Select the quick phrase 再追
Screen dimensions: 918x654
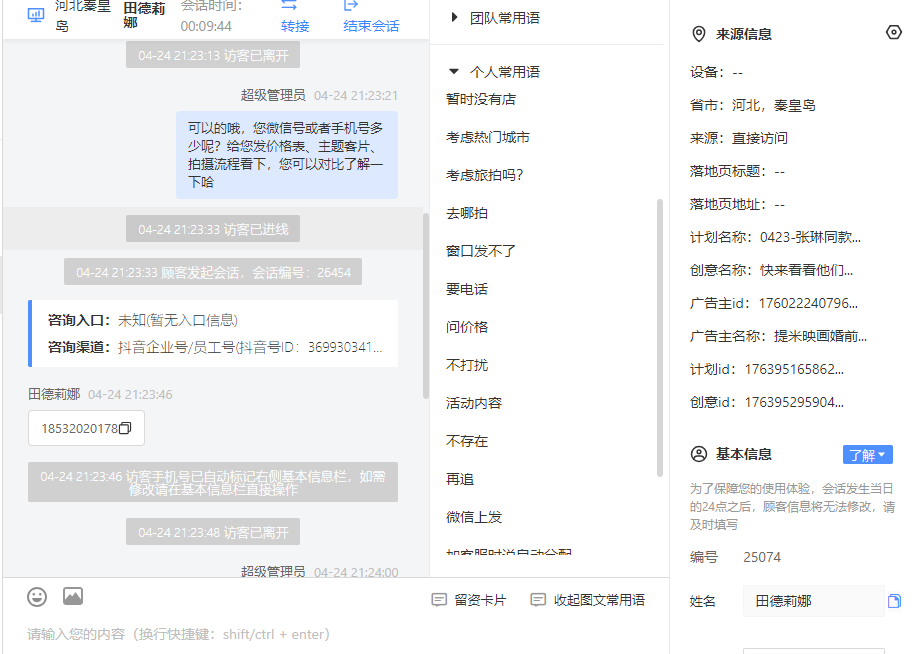460,480
